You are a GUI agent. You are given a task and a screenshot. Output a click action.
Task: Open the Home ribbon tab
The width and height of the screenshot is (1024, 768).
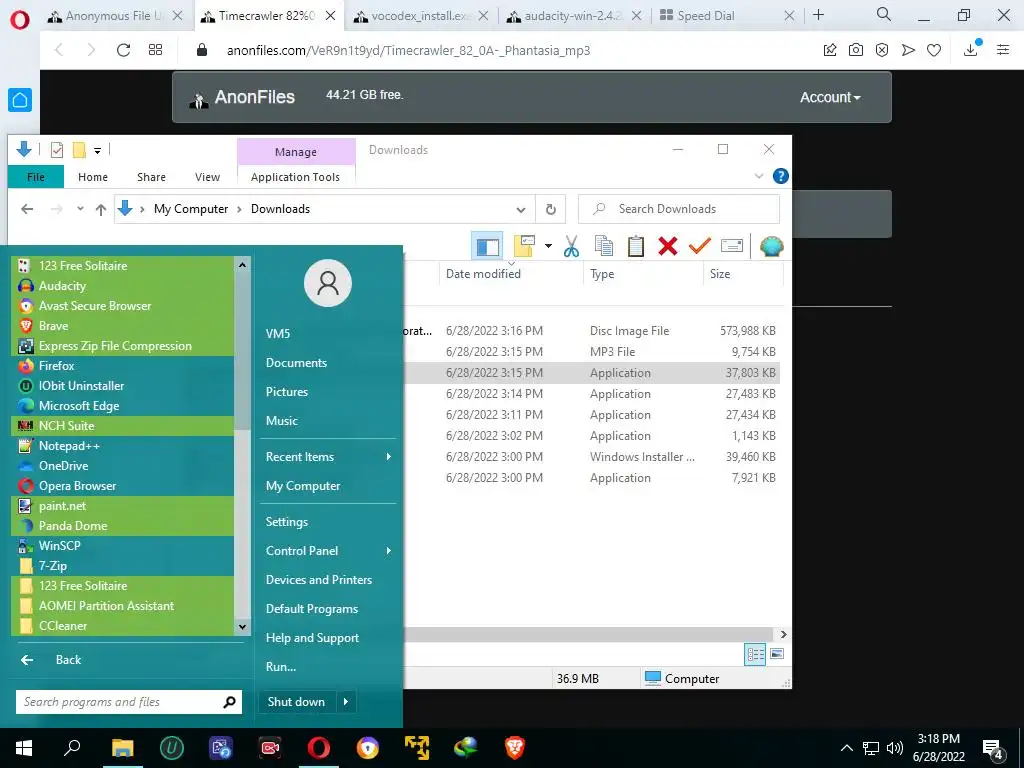(x=93, y=177)
